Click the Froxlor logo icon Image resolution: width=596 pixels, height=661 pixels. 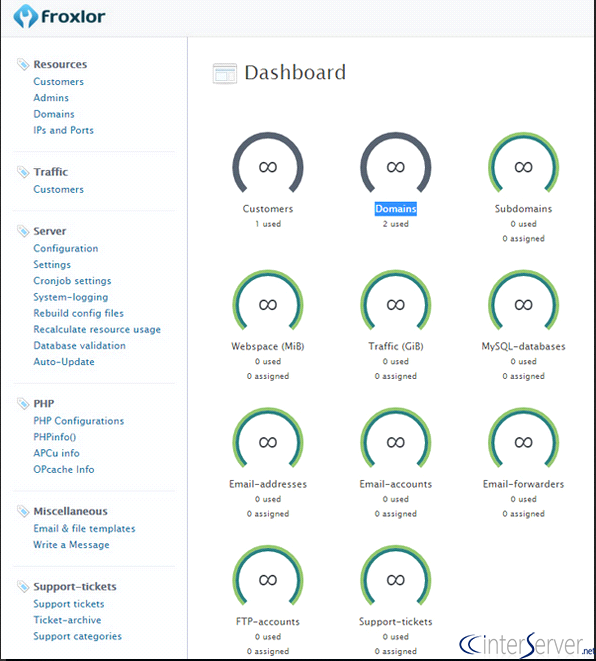pos(25,16)
